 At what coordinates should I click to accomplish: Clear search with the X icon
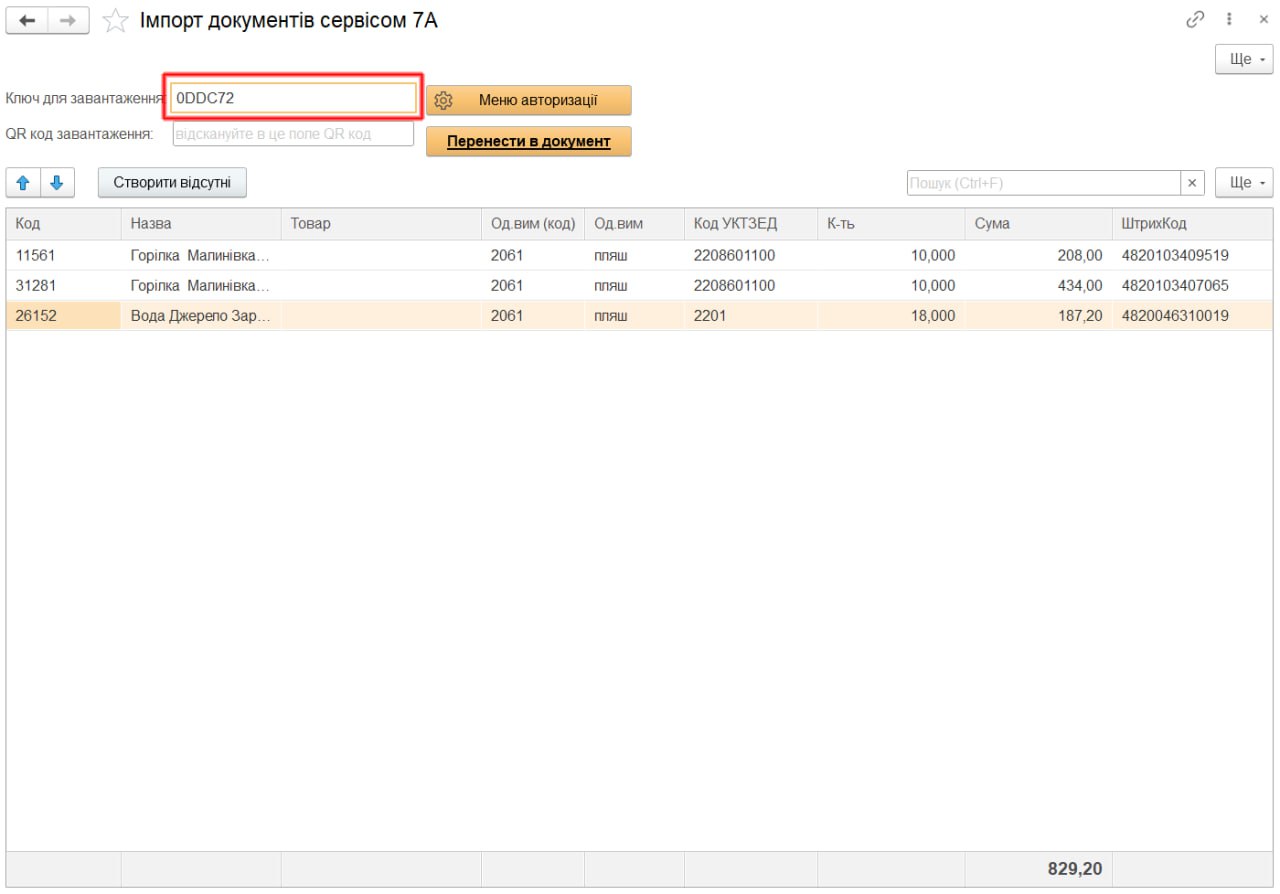[1192, 183]
